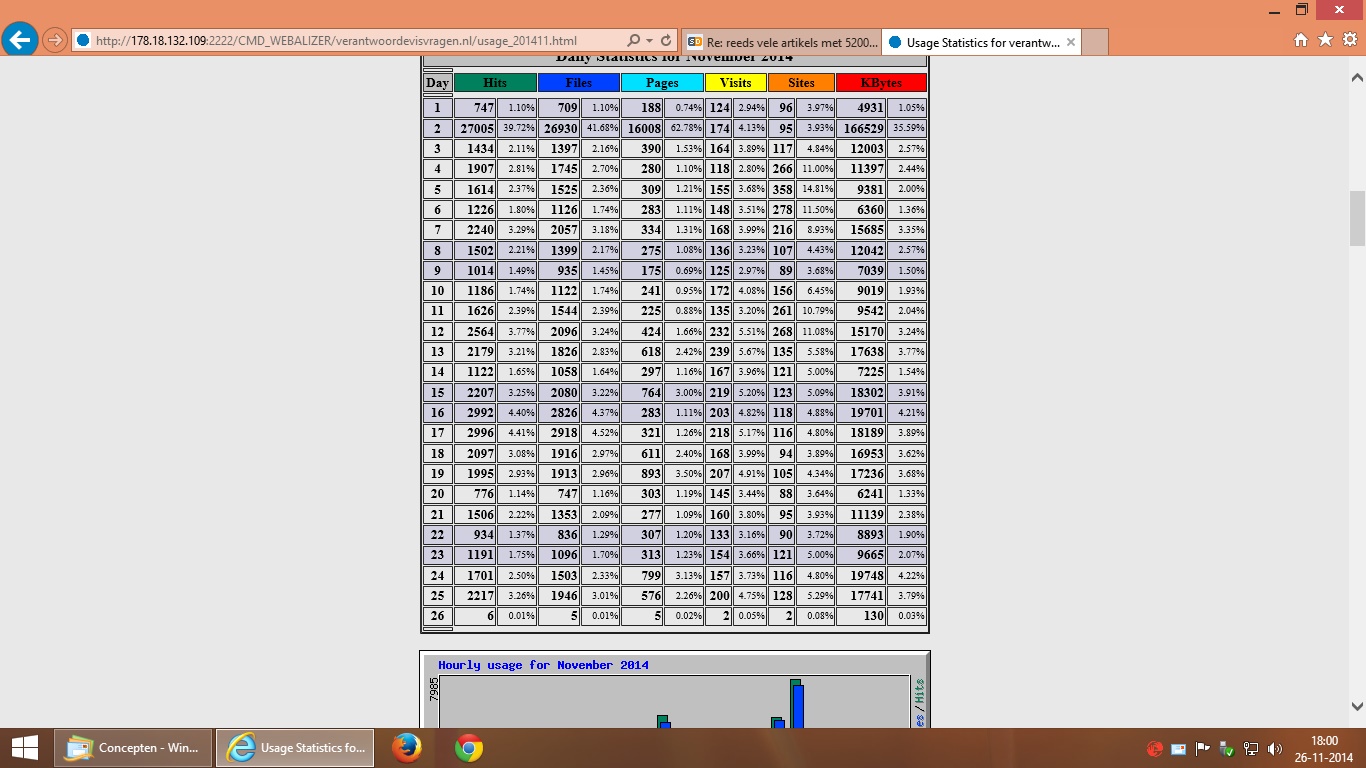The image size is (1366, 768).
Task: Select the visits value 239 for day 13
Action: 719,352
